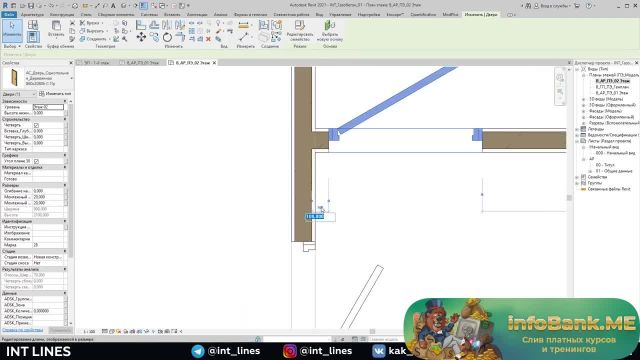
Task: Switch to the first view tab
Action: click(x=97, y=63)
